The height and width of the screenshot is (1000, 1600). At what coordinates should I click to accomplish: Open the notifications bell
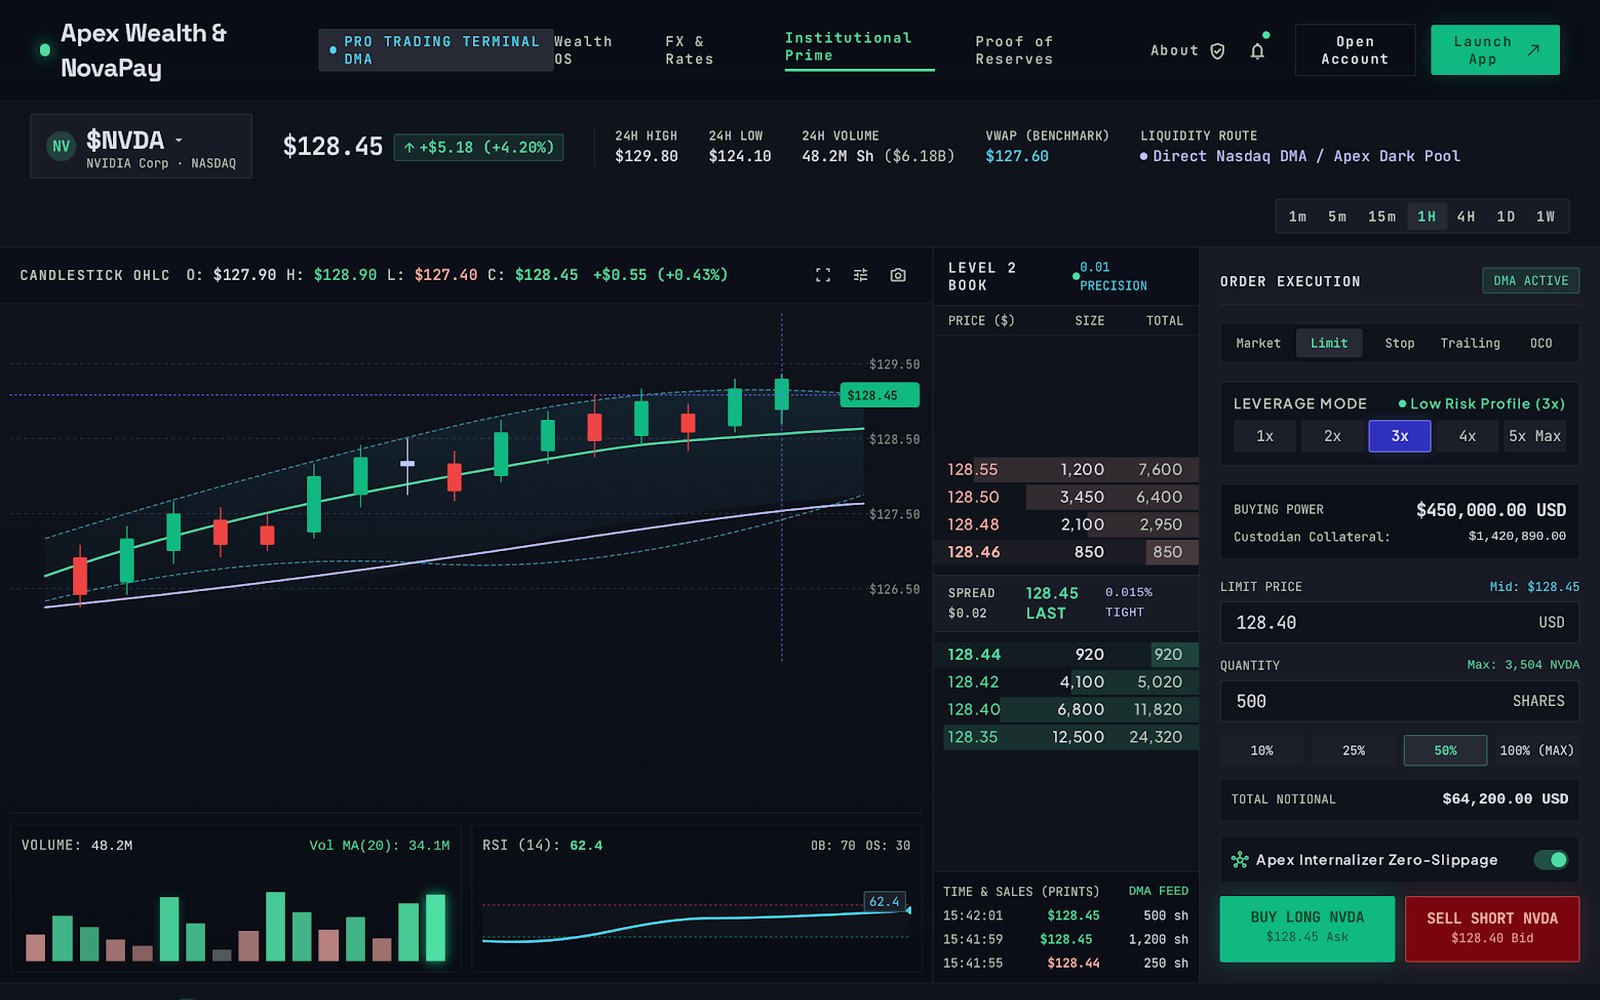click(1257, 50)
